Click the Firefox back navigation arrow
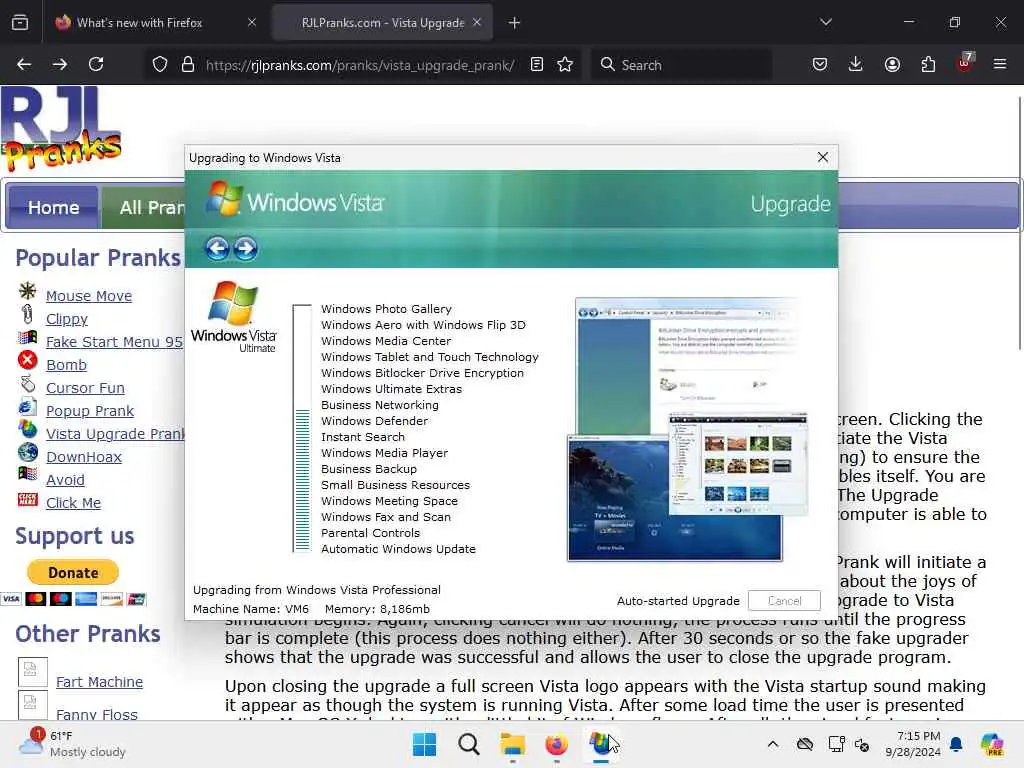 (x=24, y=64)
